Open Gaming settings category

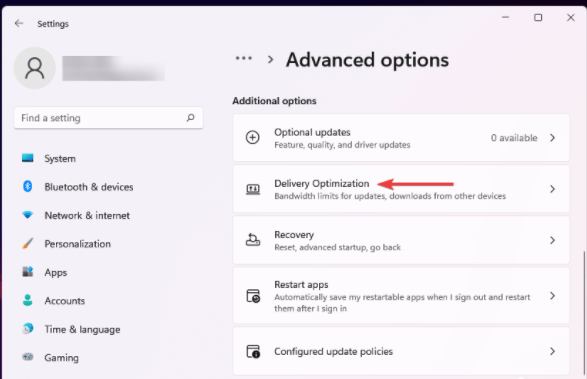[108, 358]
